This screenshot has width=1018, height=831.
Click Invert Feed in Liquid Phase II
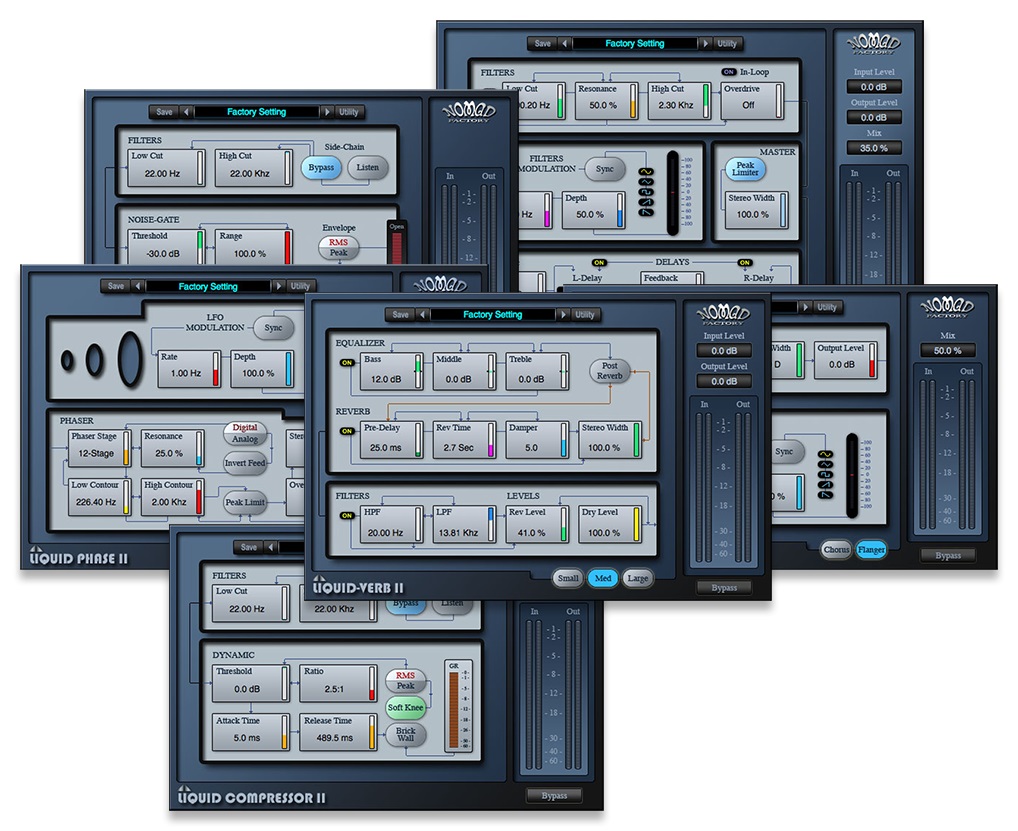click(245, 464)
